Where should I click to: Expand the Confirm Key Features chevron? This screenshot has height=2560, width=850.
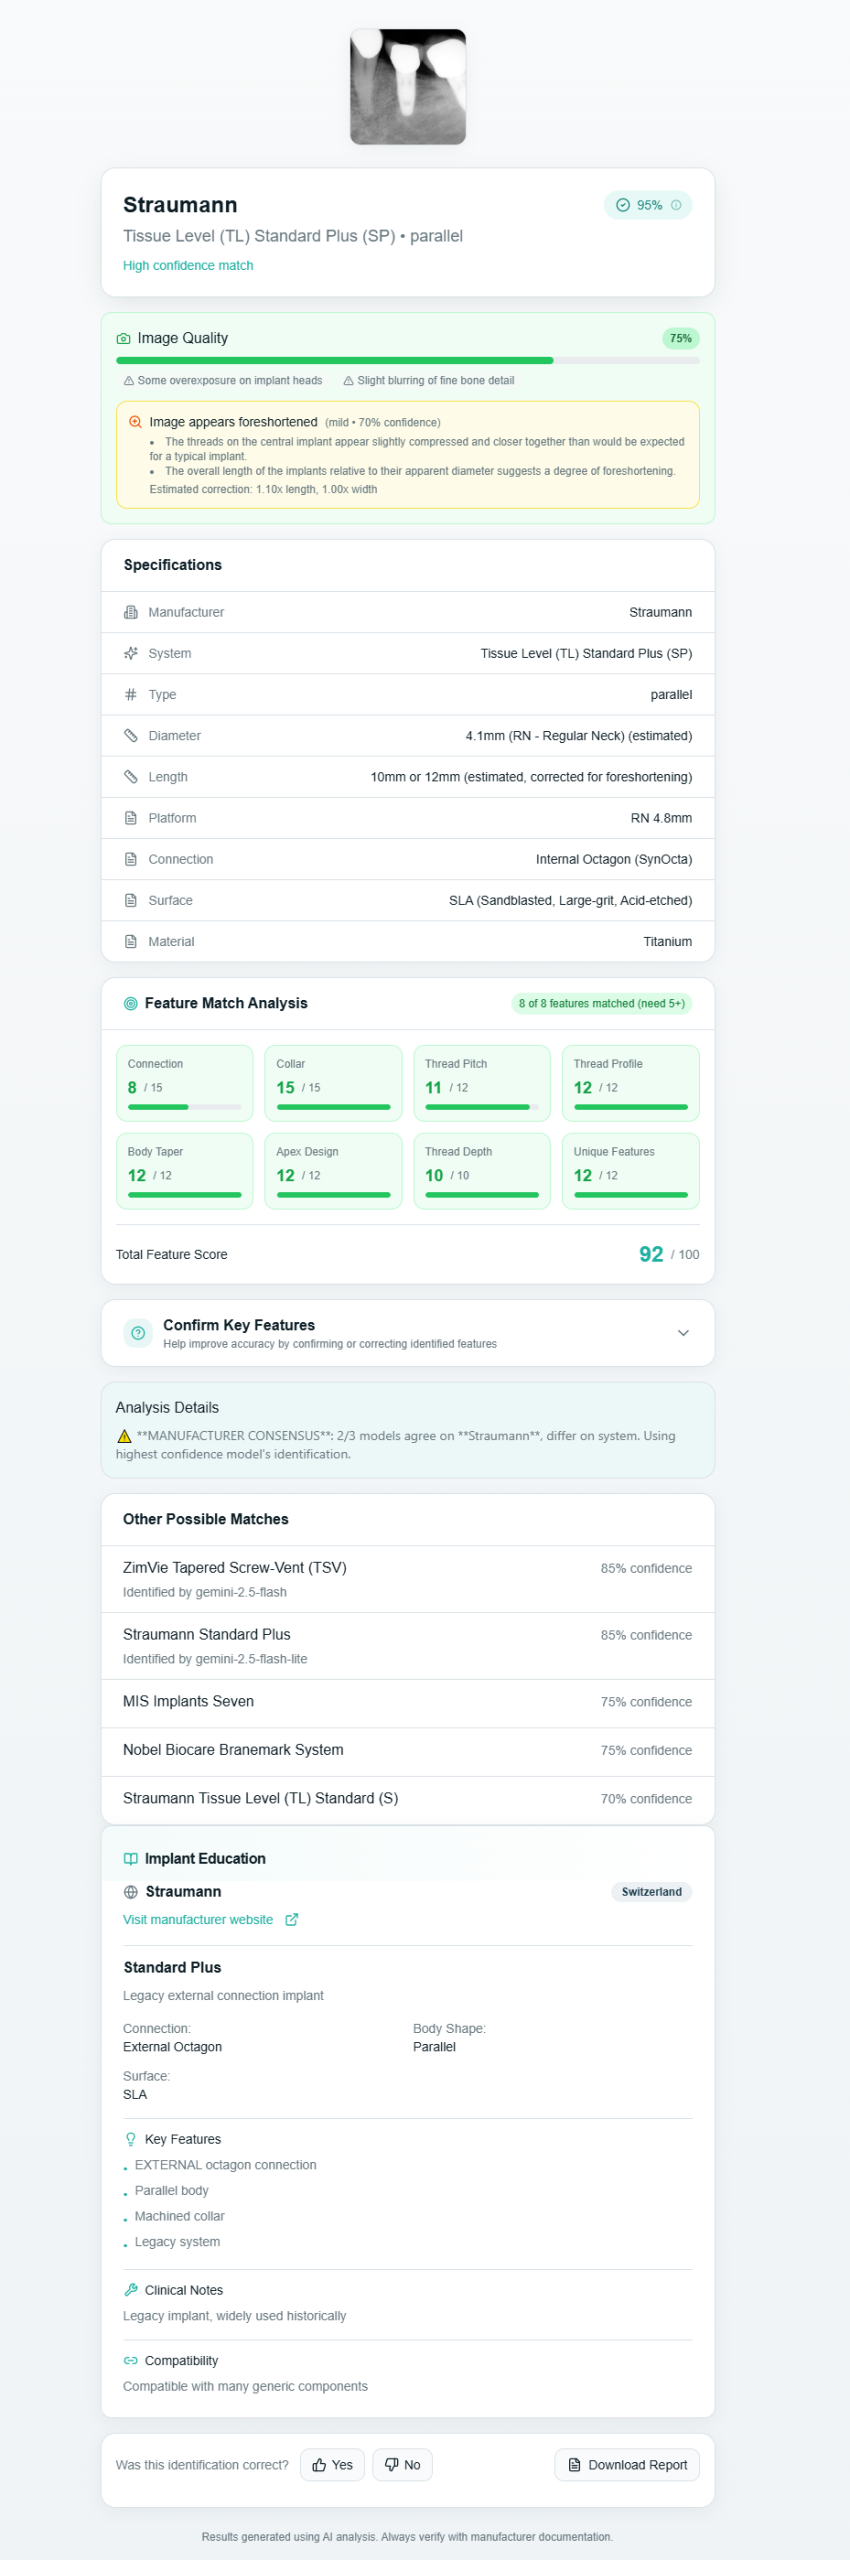pos(683,1333)
